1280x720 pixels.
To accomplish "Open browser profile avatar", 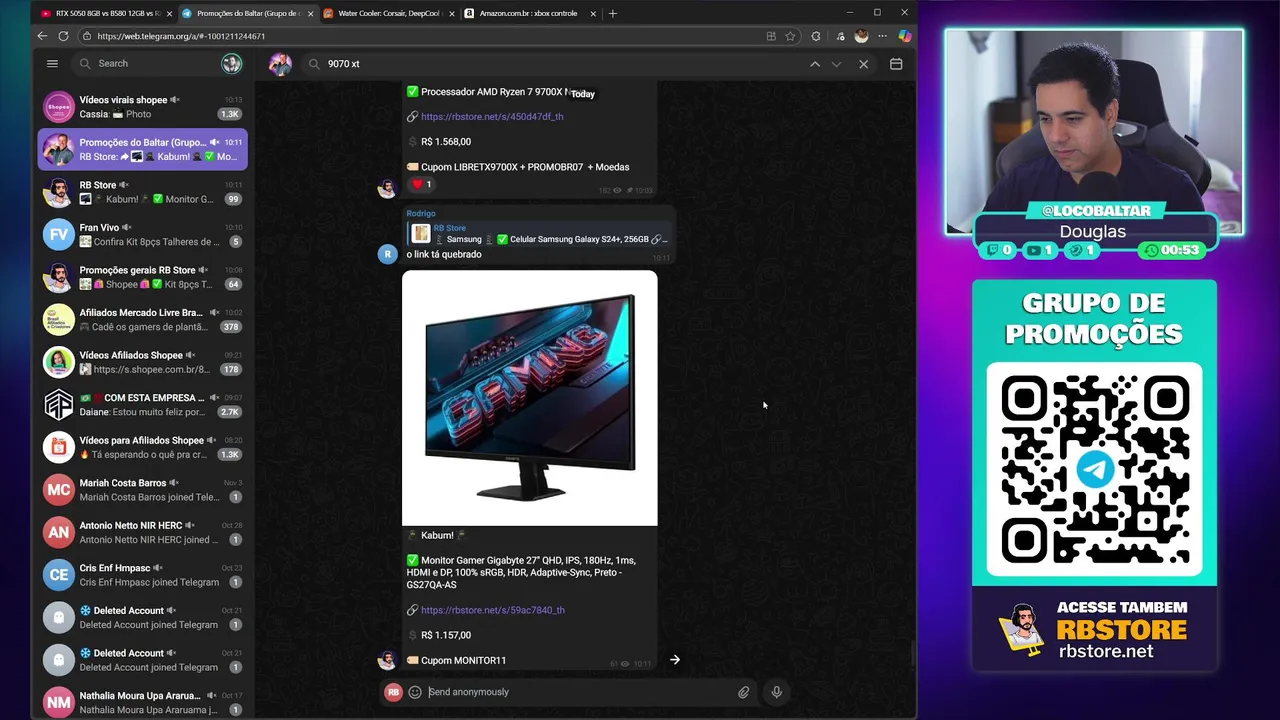I will pyautogui.click(x=861, y=36).
